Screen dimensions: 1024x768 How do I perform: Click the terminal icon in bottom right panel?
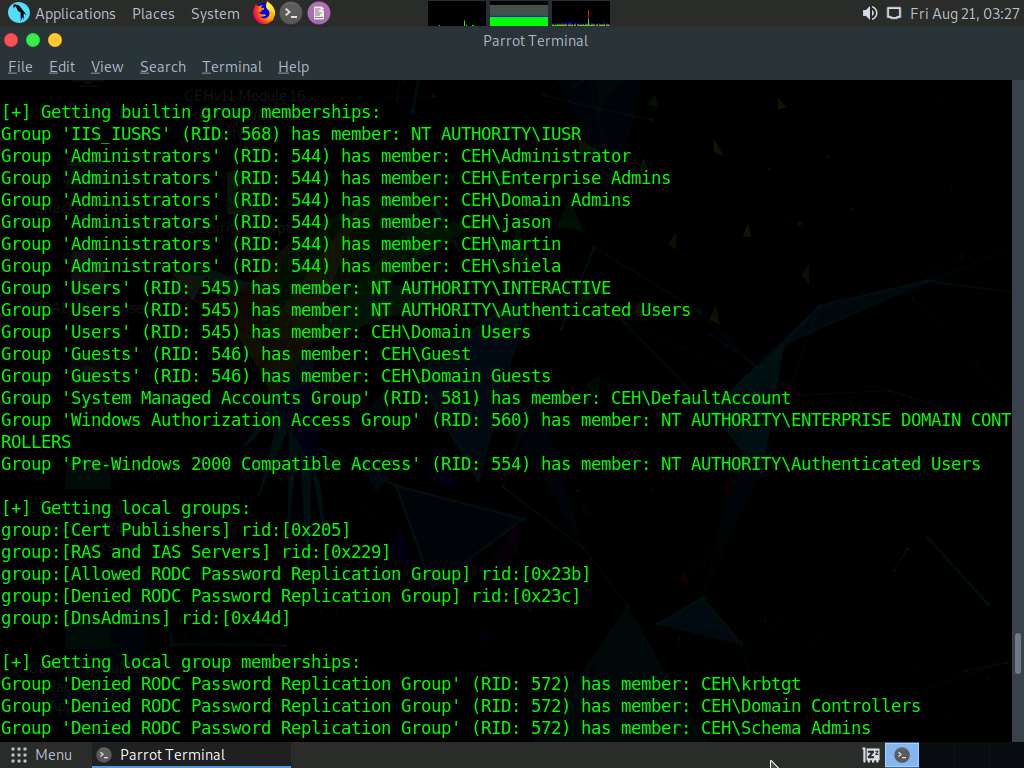coord(902,756)
